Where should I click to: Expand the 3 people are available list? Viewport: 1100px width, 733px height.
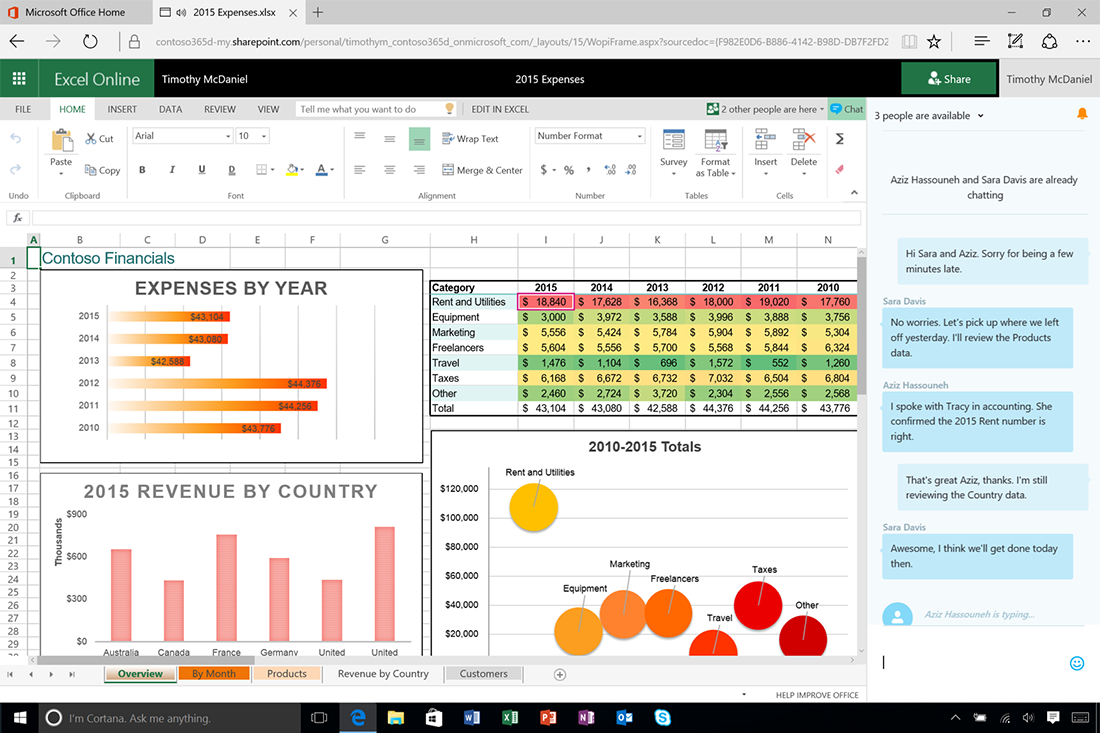[x=929, y=116]
